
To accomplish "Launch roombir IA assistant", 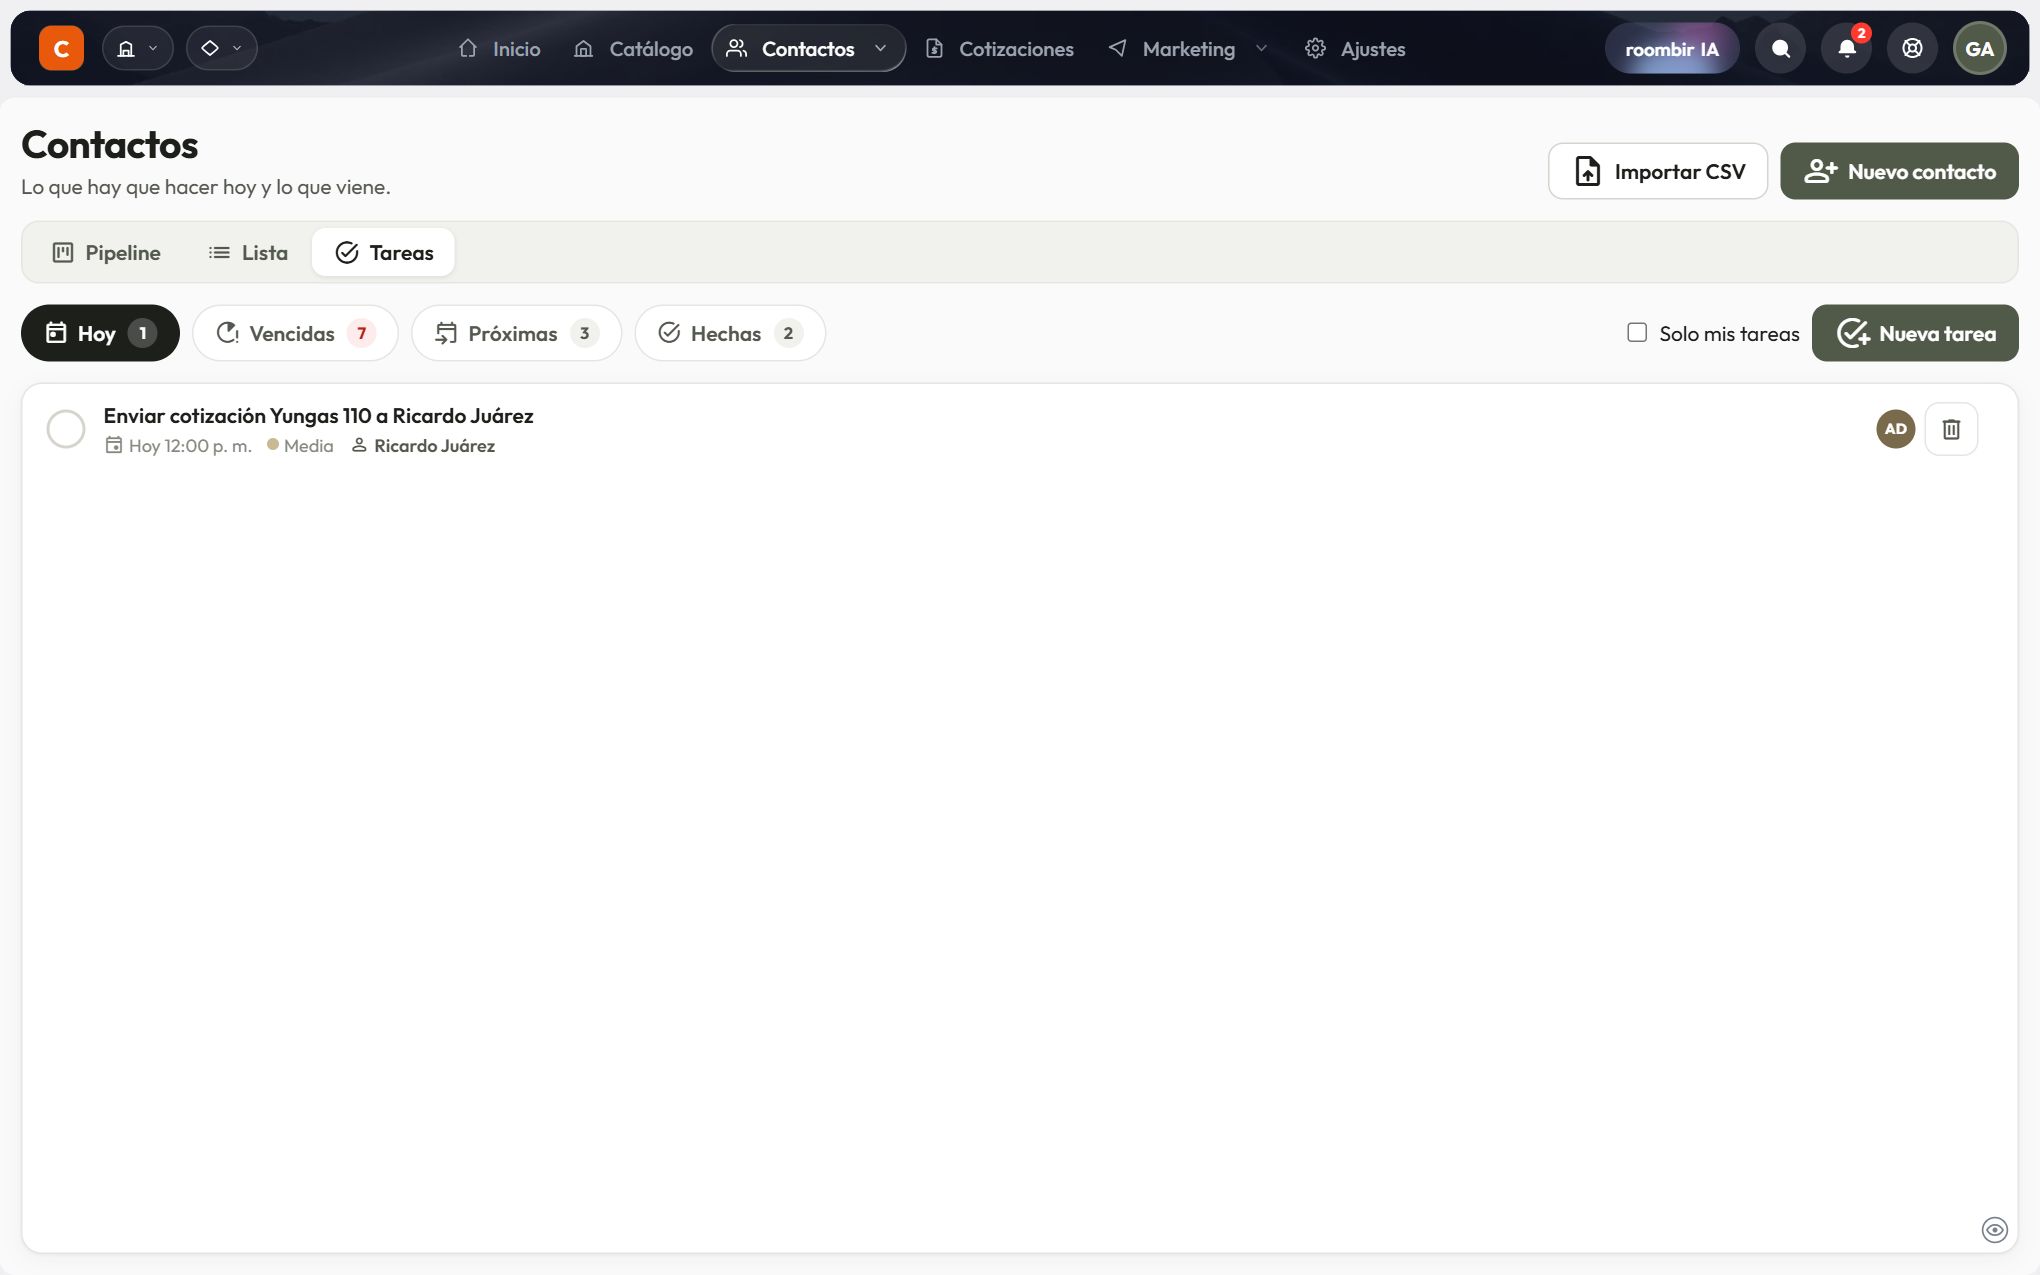I will click(1671, 48).
